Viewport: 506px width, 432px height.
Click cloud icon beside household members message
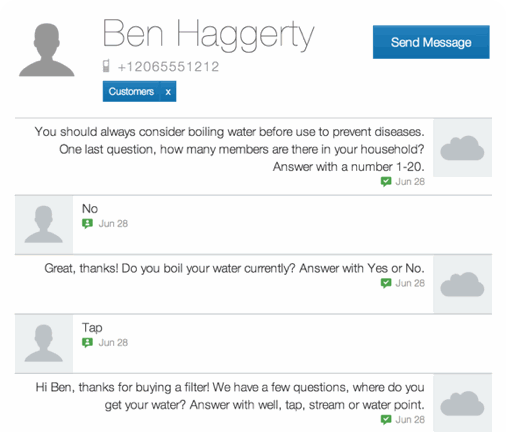[462, 148]
